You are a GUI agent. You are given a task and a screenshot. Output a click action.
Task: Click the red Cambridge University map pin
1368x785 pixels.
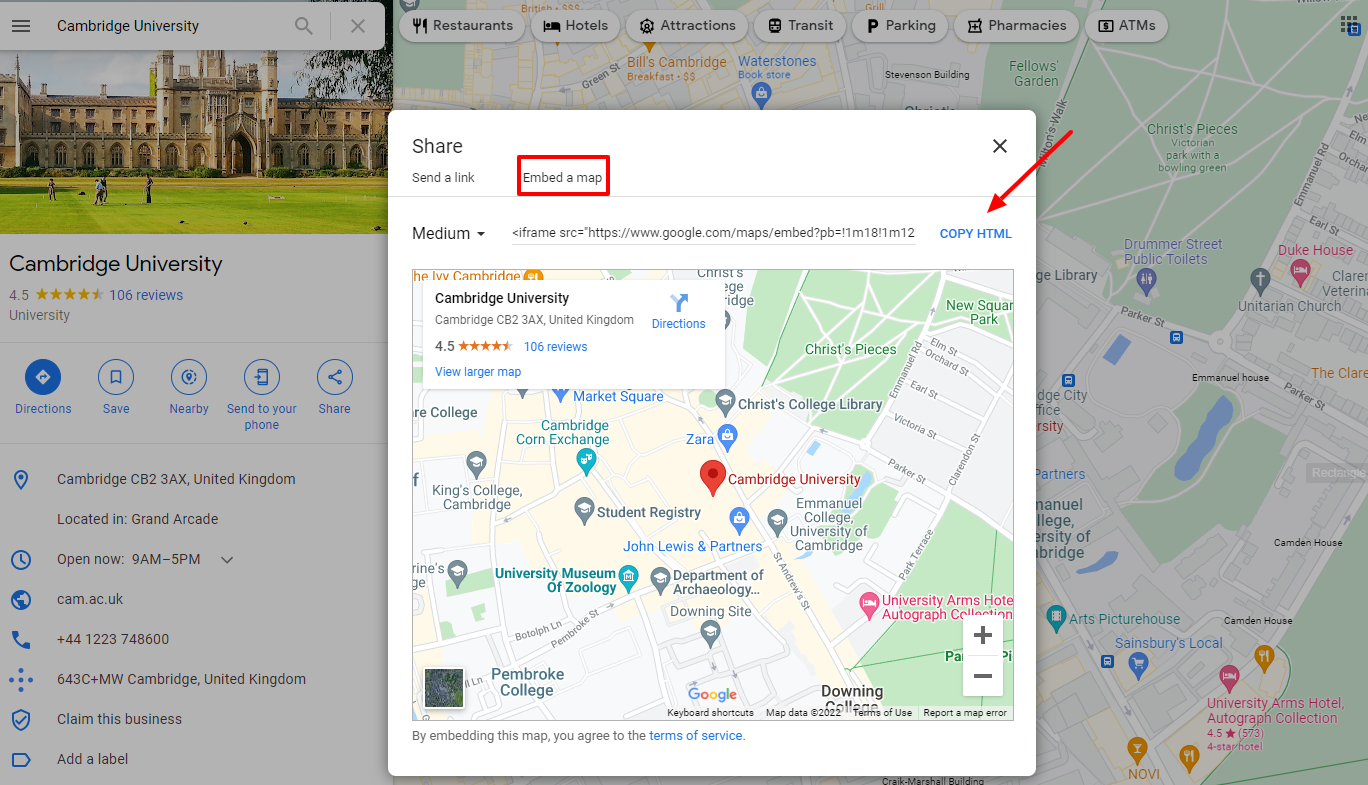click(x=712, y=478)
